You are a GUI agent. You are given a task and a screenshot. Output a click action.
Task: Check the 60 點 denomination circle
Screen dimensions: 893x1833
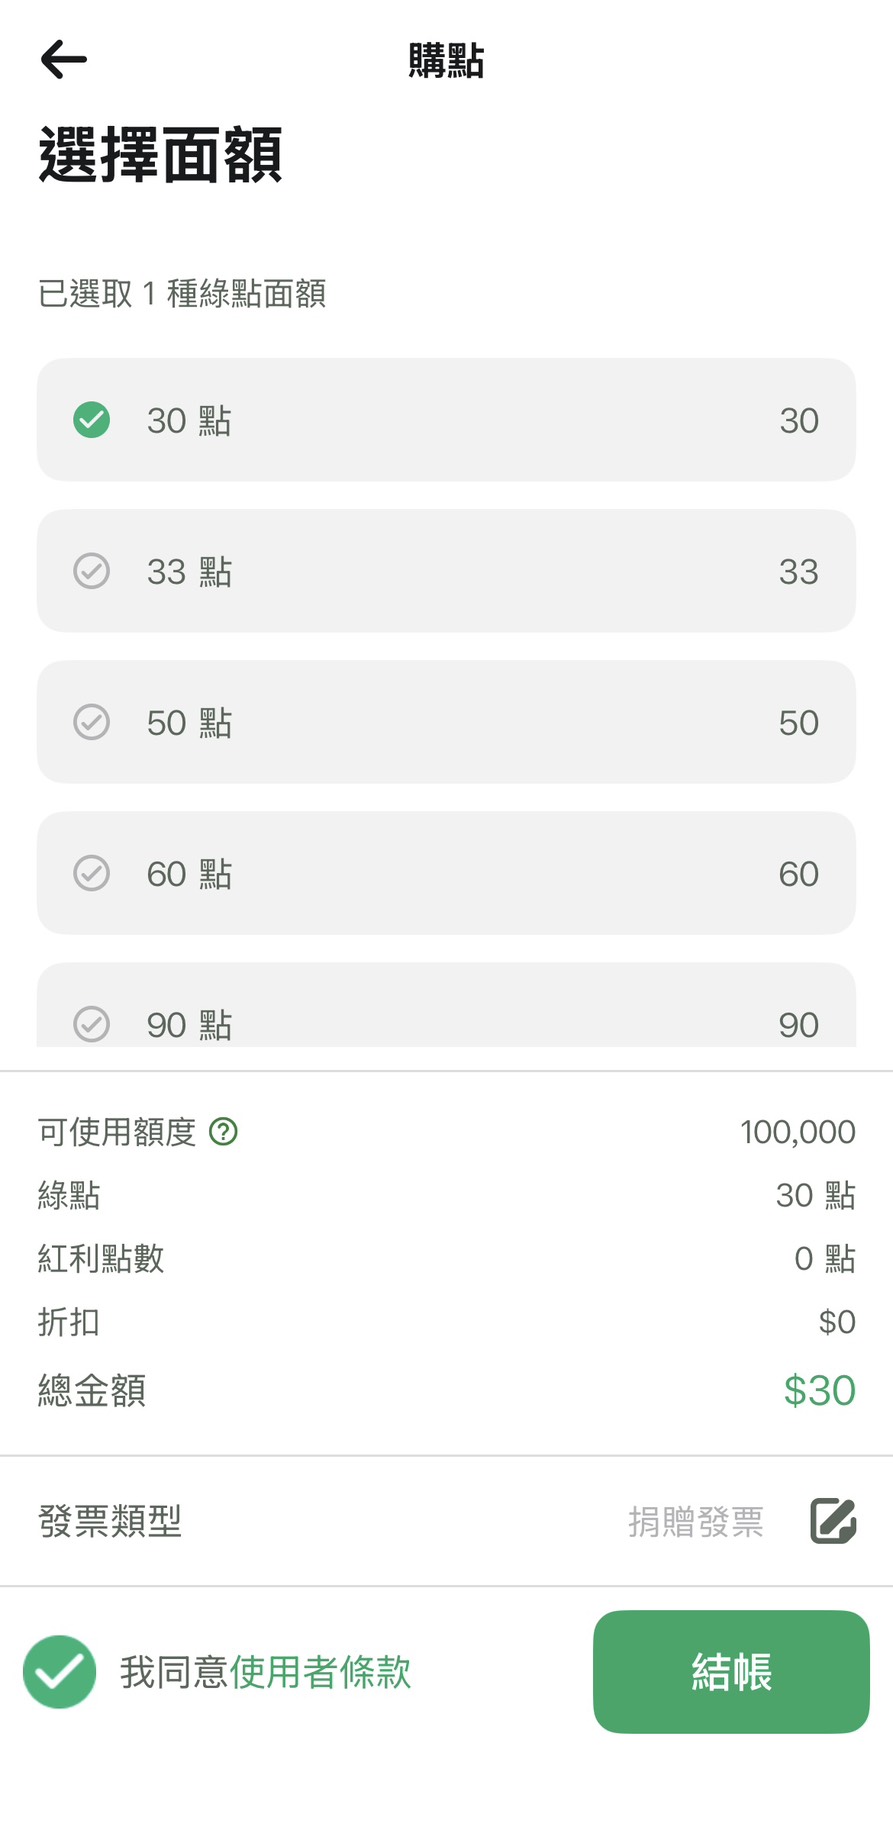pyautogui.click(x=92, y=873)
